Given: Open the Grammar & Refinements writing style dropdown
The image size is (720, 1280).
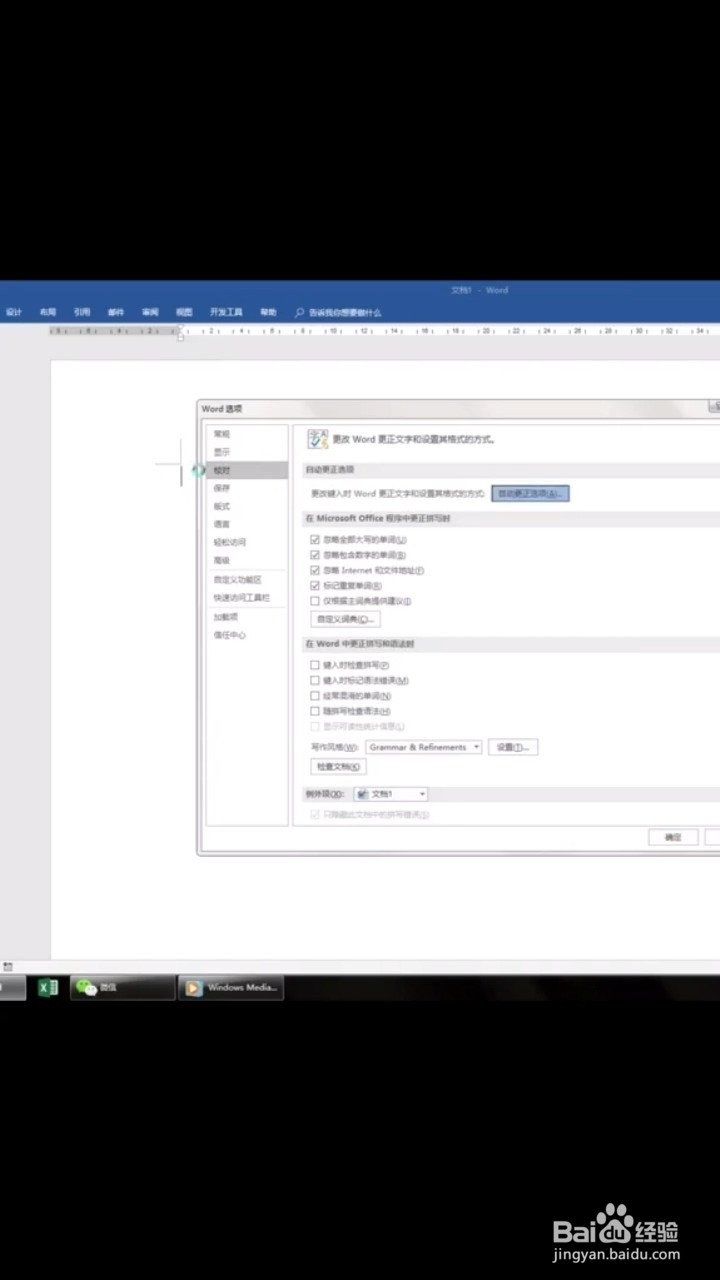Looking at the screenshot, I should (423, 747).
